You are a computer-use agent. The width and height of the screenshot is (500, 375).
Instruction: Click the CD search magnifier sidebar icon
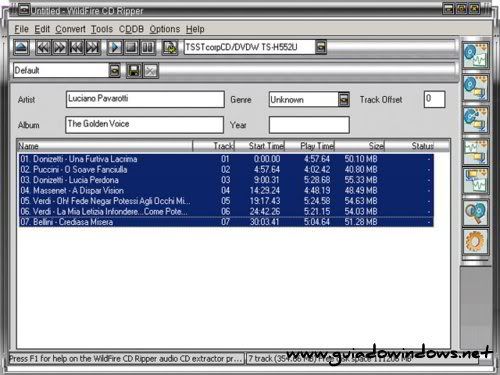pyautogui.click(x=476, y=213)
